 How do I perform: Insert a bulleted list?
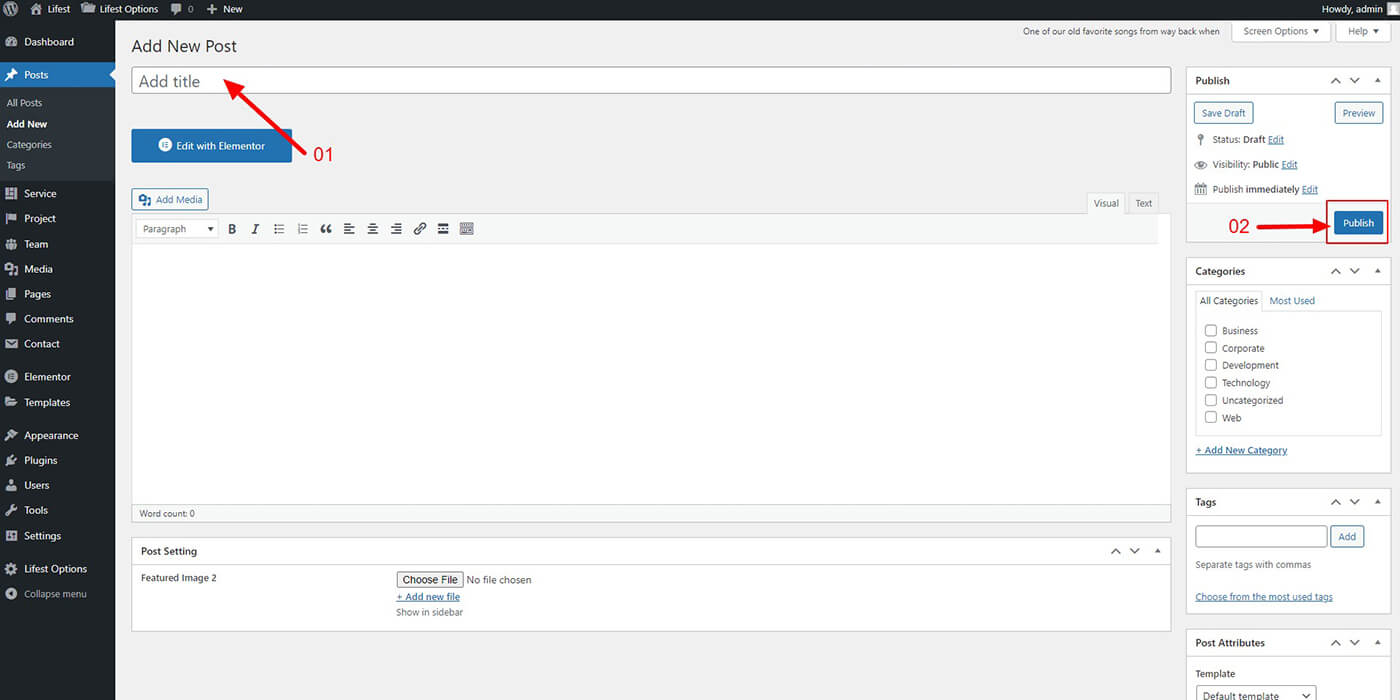(x=279, y=229)
